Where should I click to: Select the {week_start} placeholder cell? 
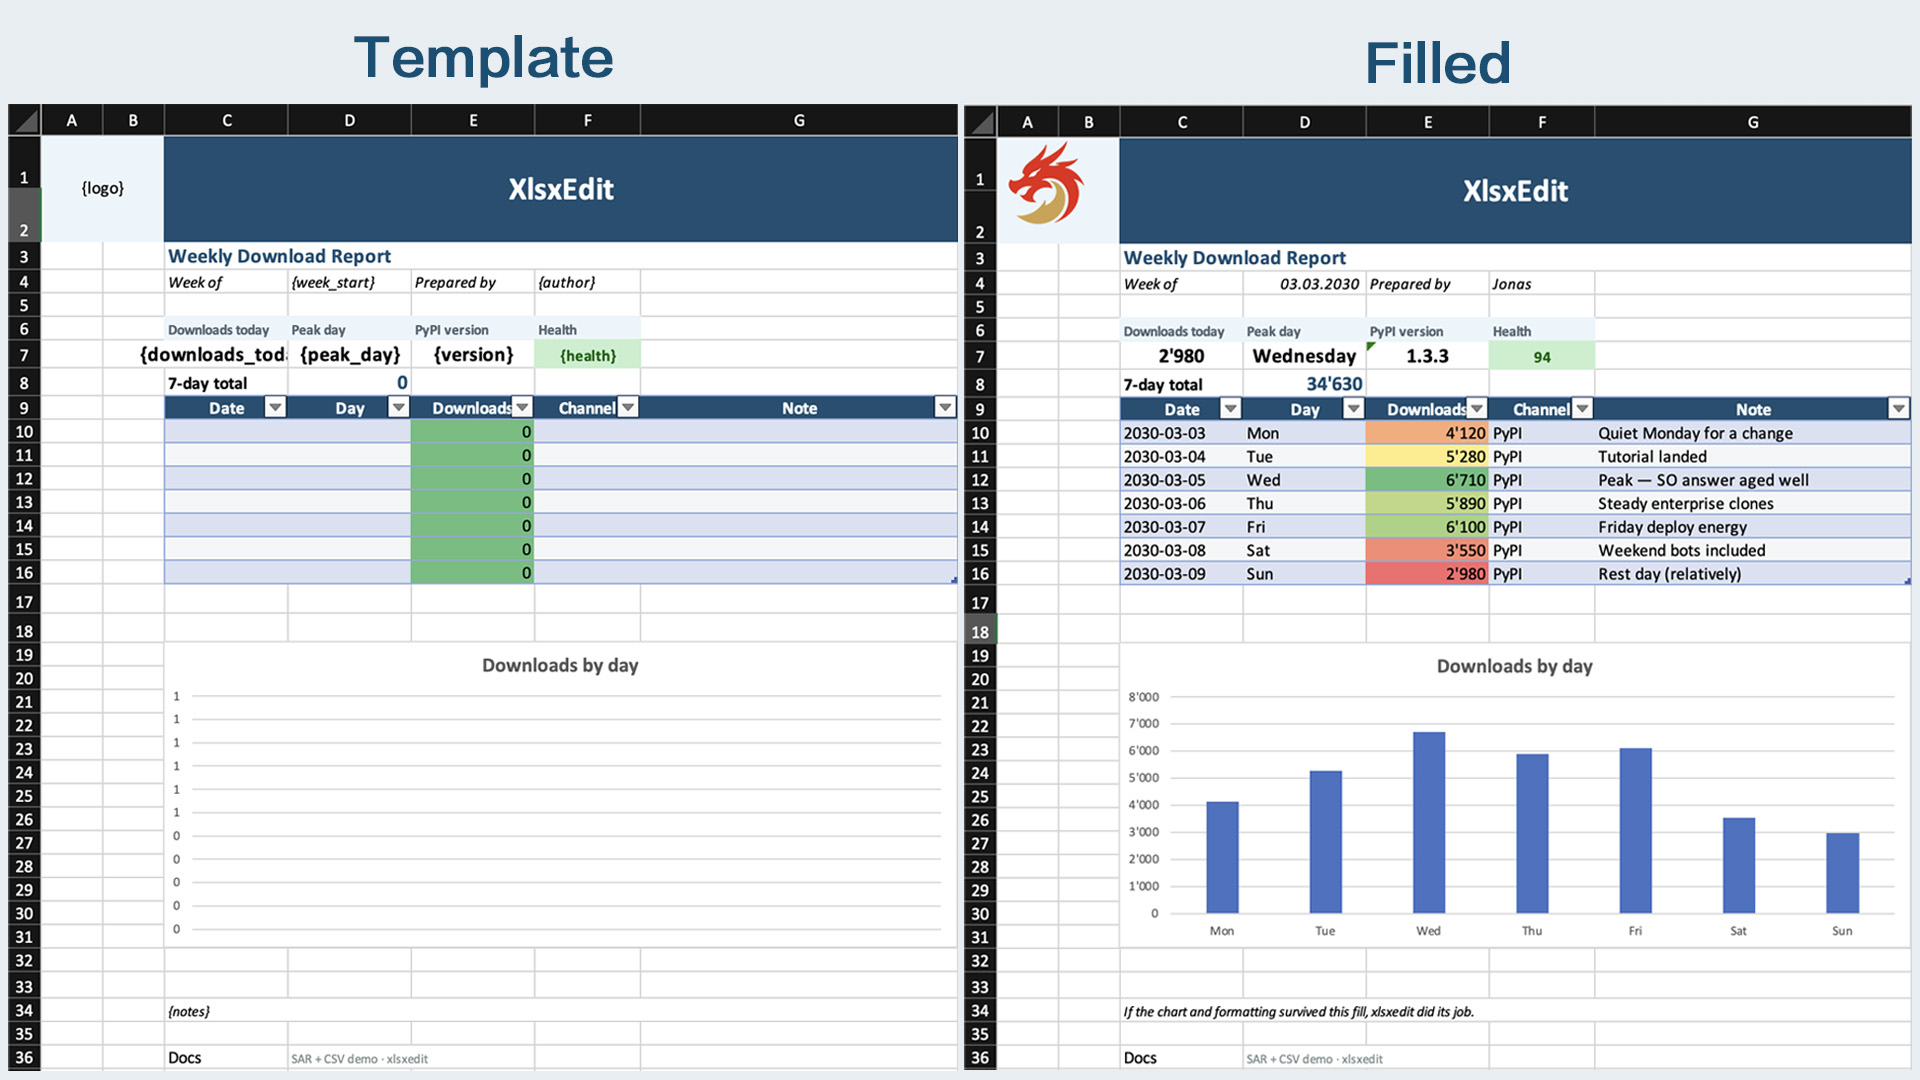(349, 282)
